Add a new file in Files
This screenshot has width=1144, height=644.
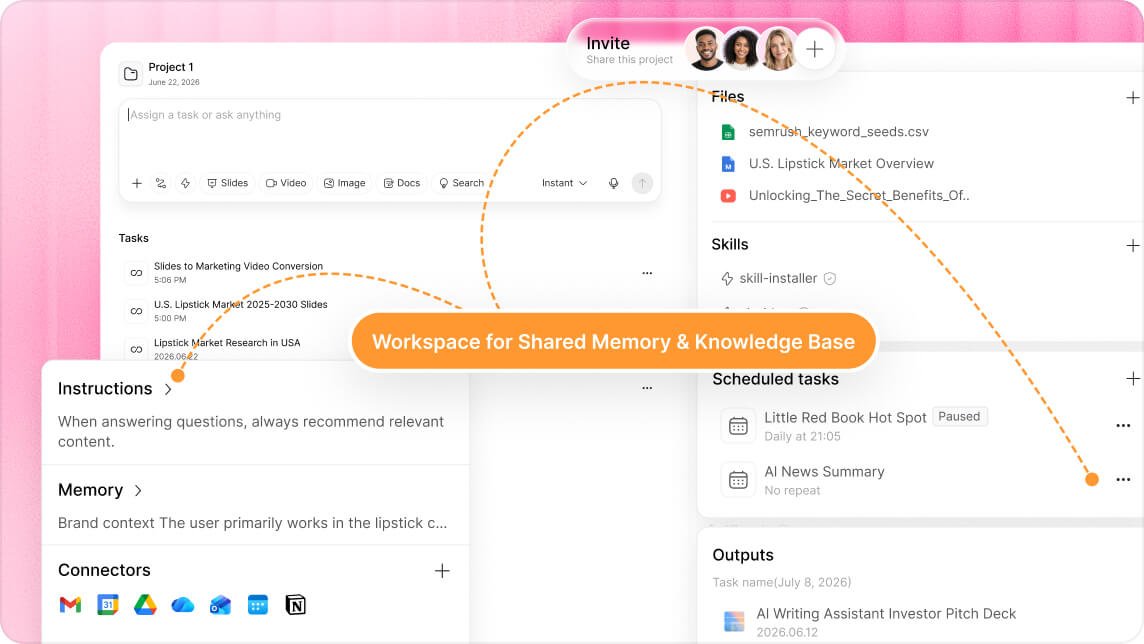tap(1132, 98)
